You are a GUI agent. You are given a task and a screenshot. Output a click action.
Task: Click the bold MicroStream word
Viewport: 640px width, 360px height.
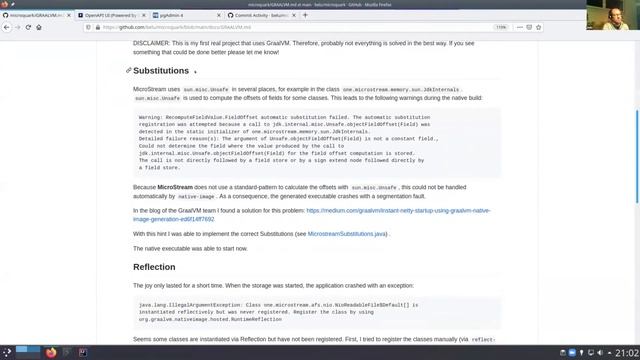coord(175,187)
